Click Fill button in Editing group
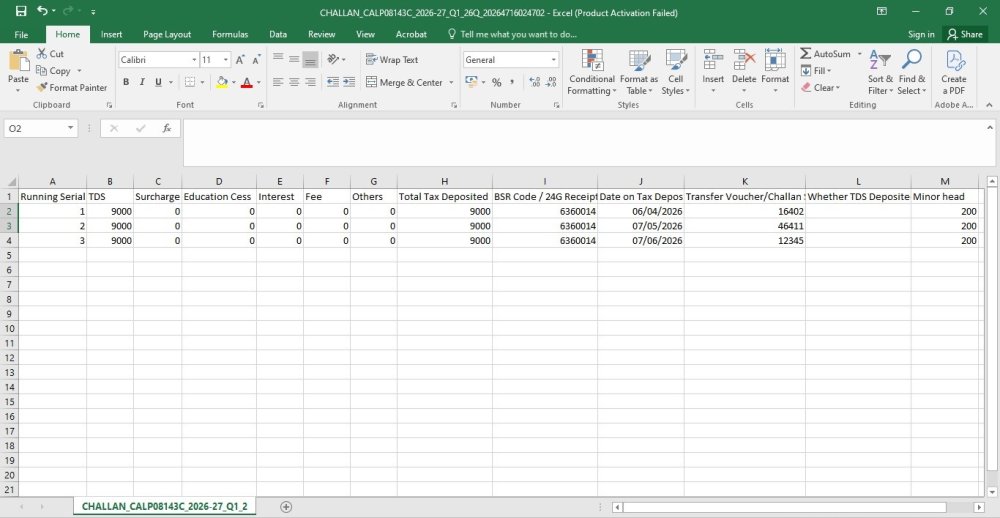The width and height of the screenshot is (1000, 518). [816, 71]
